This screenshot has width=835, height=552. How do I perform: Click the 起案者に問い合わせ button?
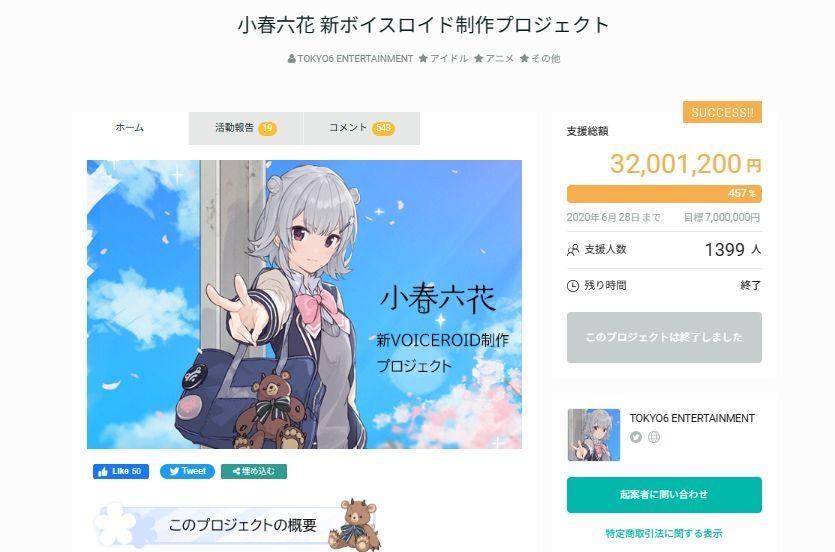tap(664, 495)
